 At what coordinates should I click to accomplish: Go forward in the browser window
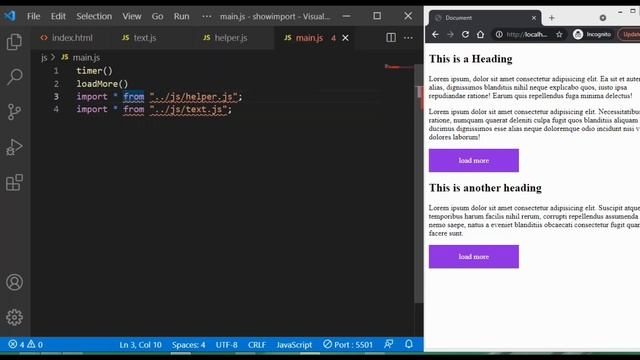coord(450,34)
